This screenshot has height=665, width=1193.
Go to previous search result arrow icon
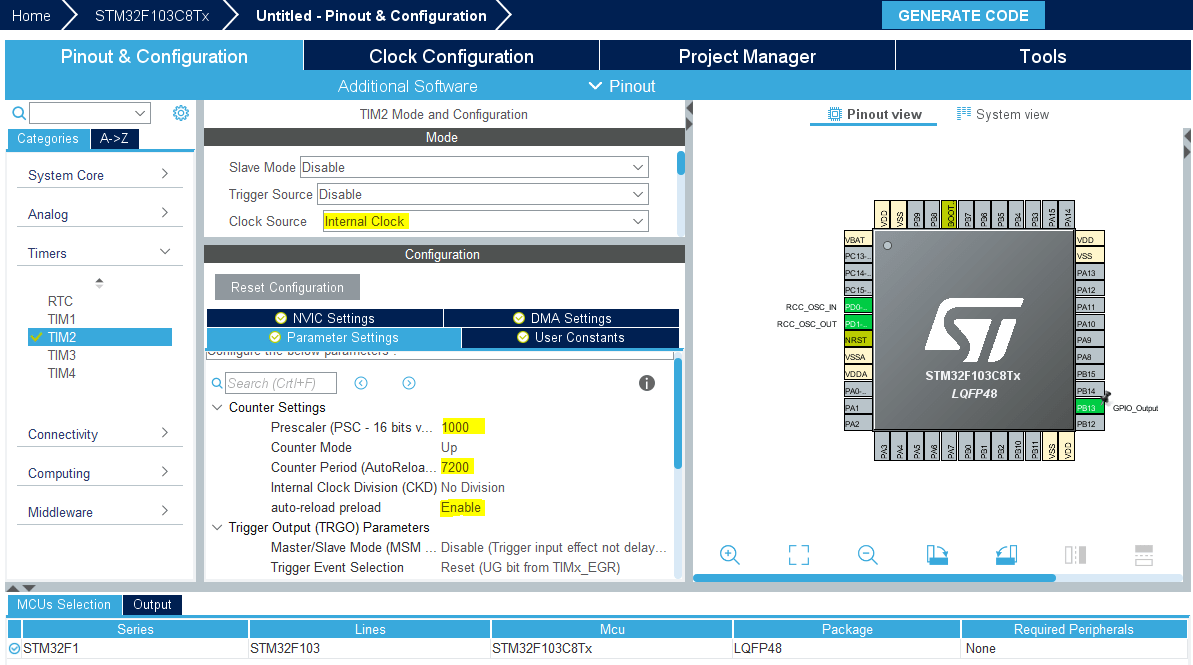pos(361,383)
